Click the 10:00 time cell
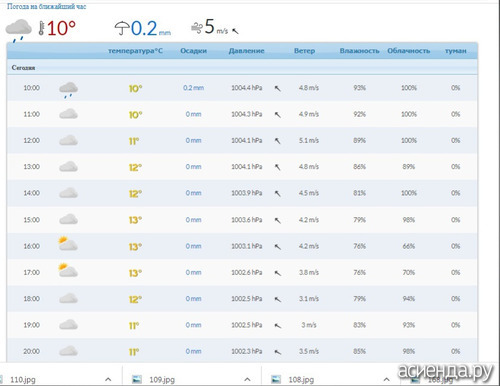Viewport: 500px width, 386px height. pyautogui.click(x=32, y=88)
